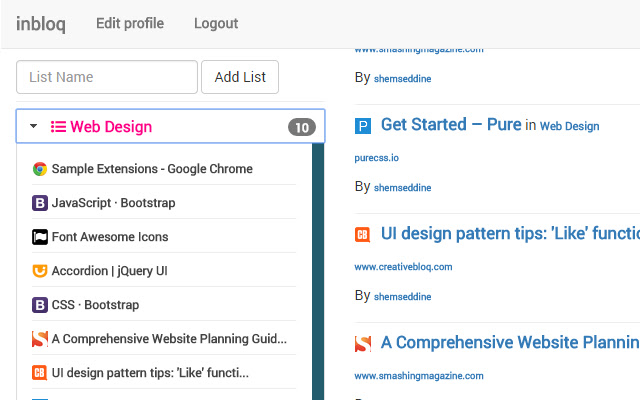
Task: Open Font Awesome Icons list entry
Action: (x=110, y=237)
